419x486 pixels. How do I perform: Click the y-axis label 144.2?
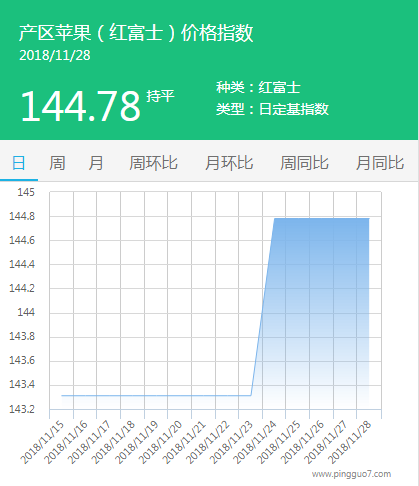[22, 288]
